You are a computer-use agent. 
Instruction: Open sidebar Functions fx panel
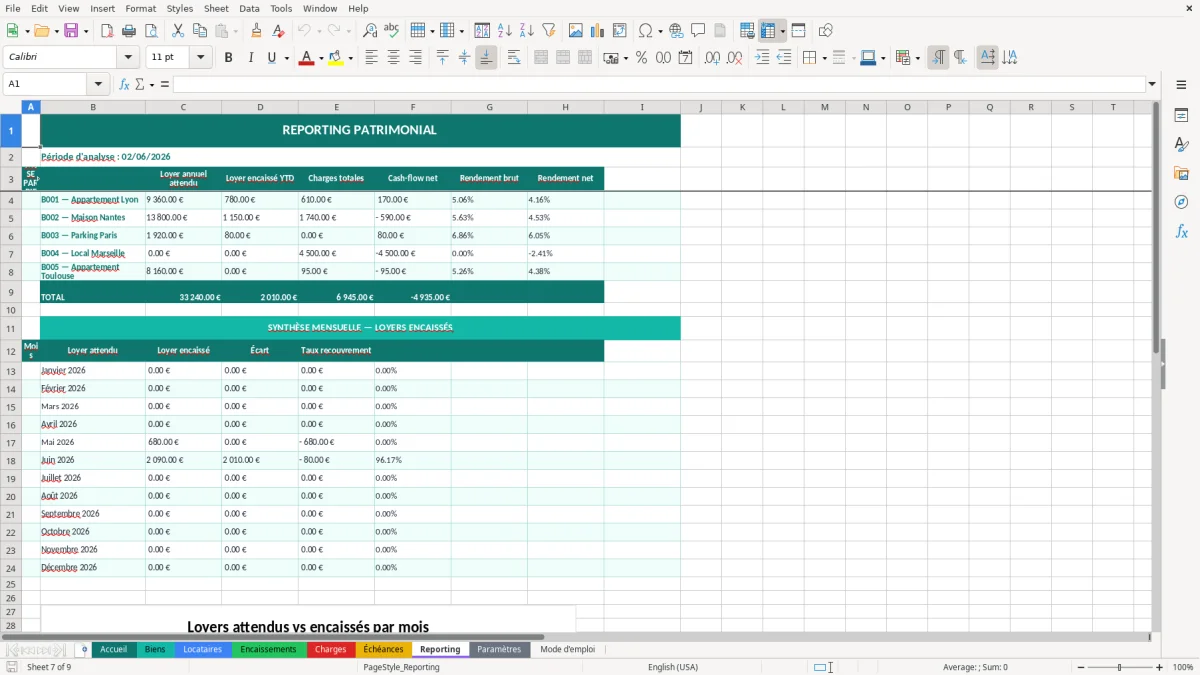point(1181,231)
